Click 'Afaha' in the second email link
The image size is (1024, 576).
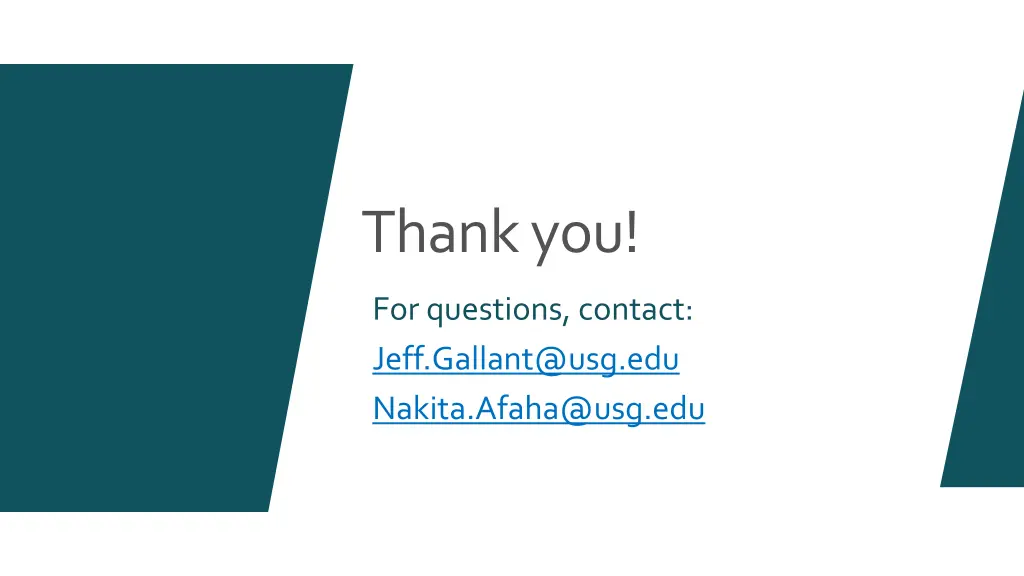[516, 408]
